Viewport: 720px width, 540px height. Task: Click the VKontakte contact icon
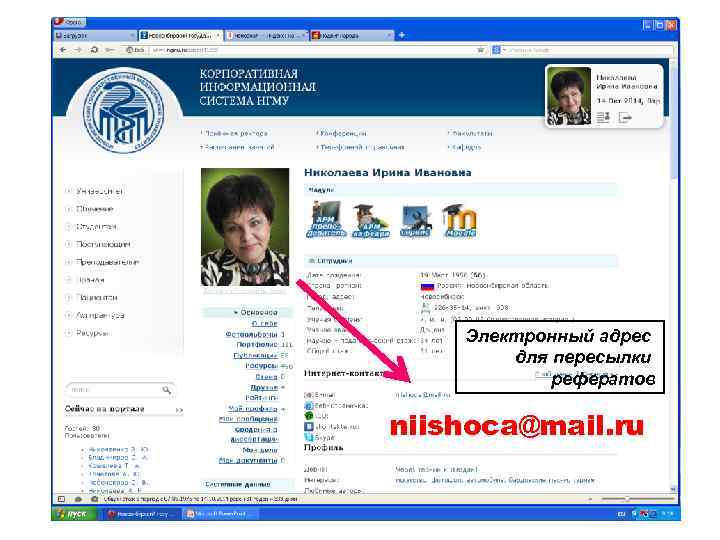tap(309, 427)
